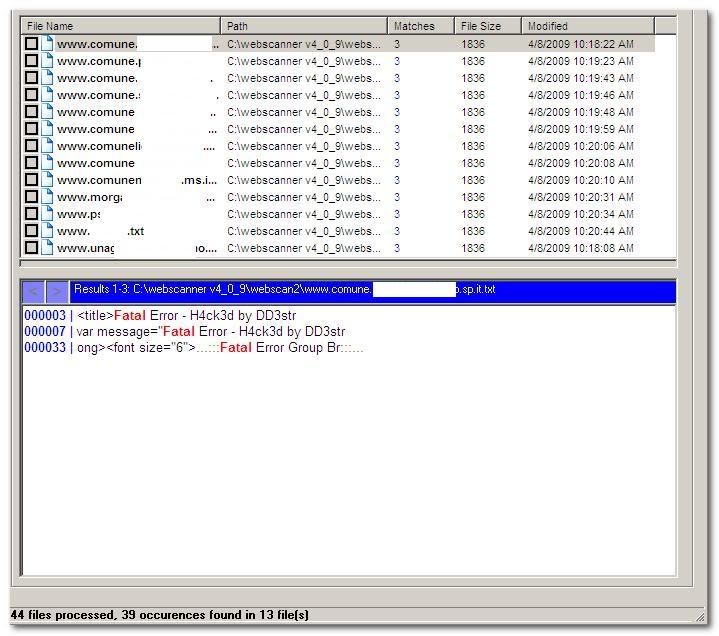Click the file icon for www.comuneli entry
719x636 pixels.
coord(47,146)
